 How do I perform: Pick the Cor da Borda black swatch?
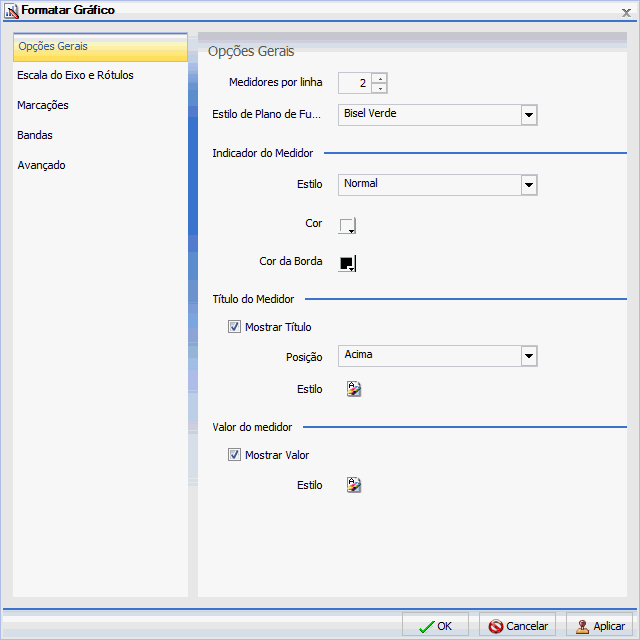(x=347, y=263)
